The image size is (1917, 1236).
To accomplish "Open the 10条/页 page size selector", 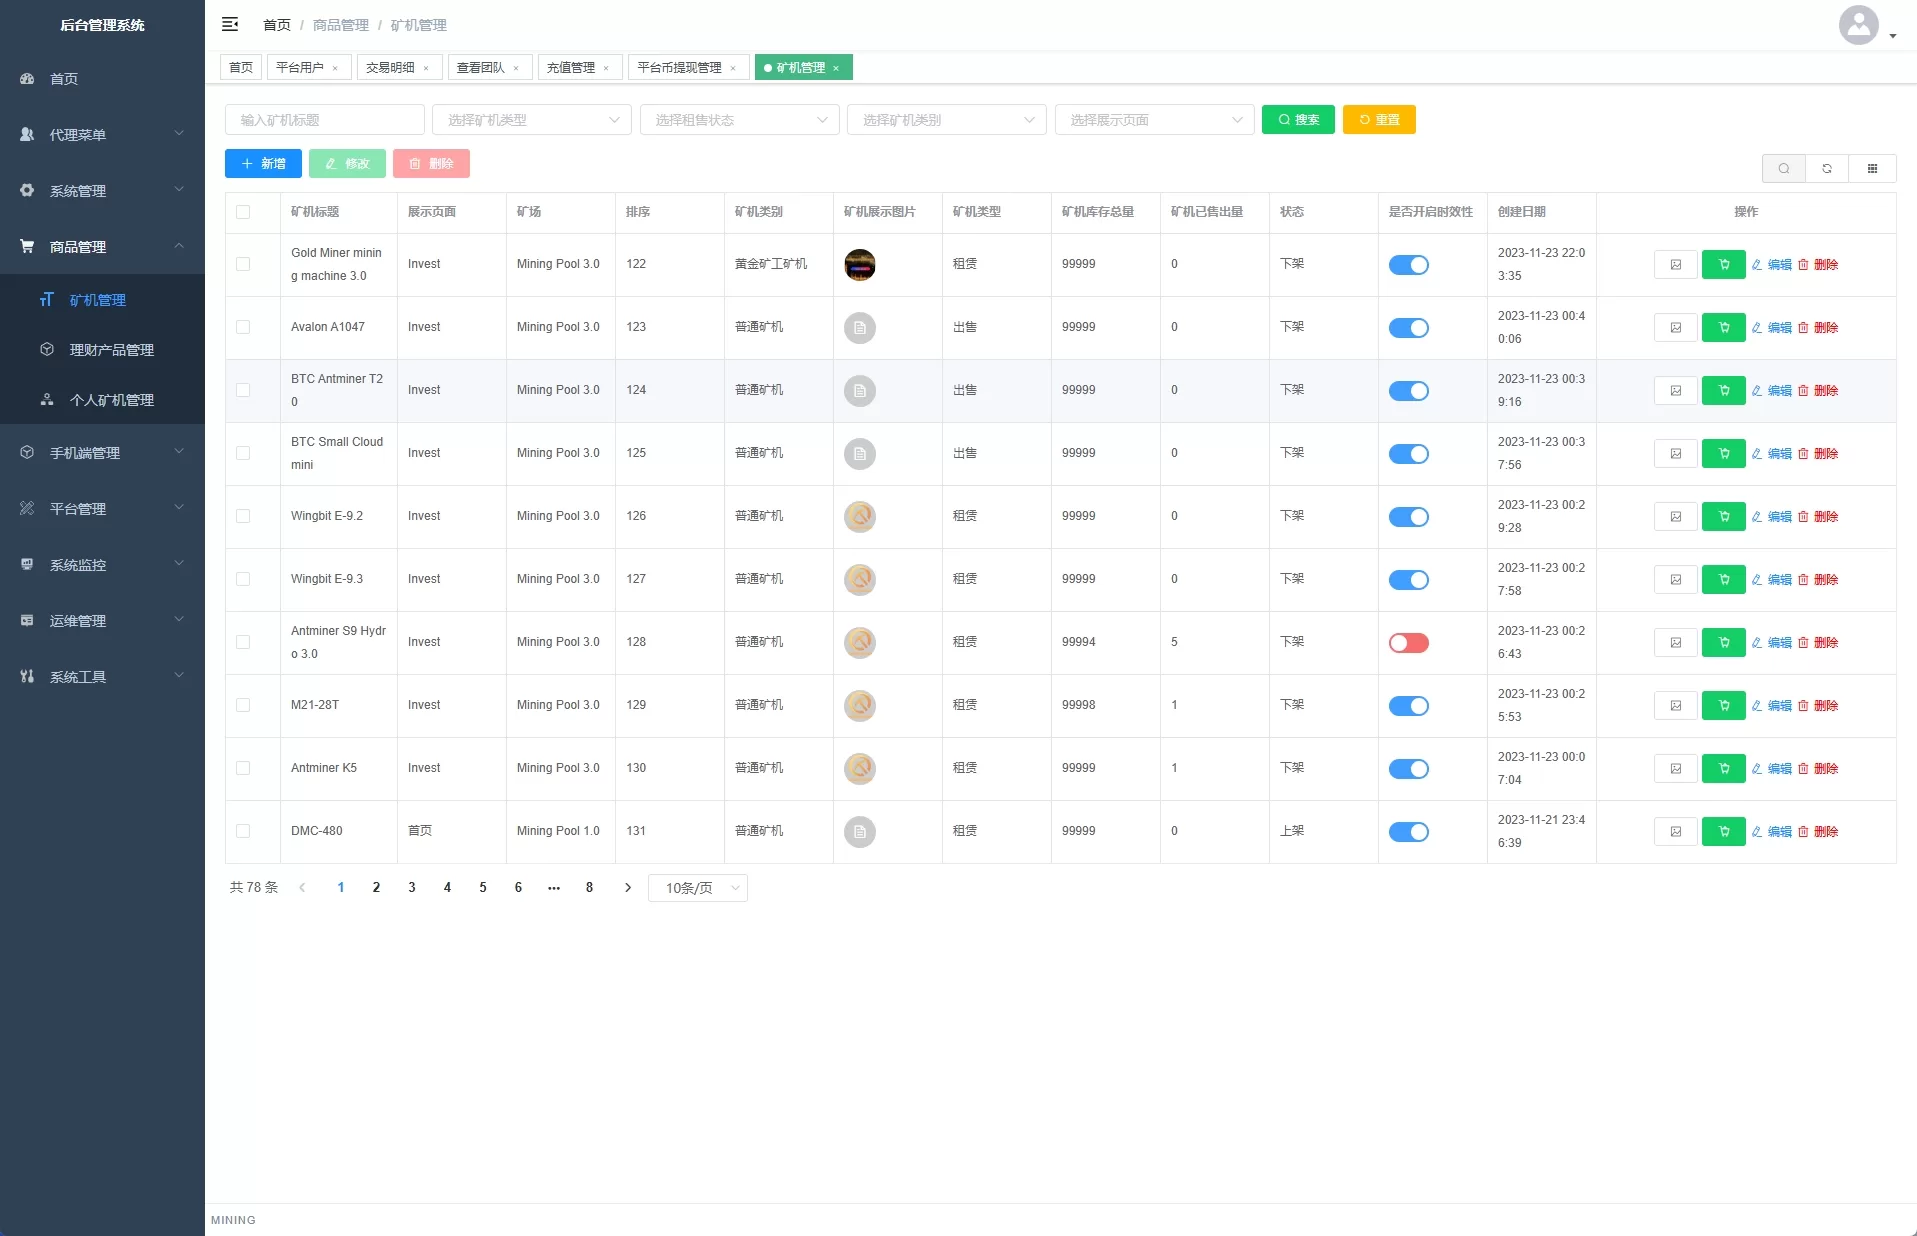I will pos(698,888).
